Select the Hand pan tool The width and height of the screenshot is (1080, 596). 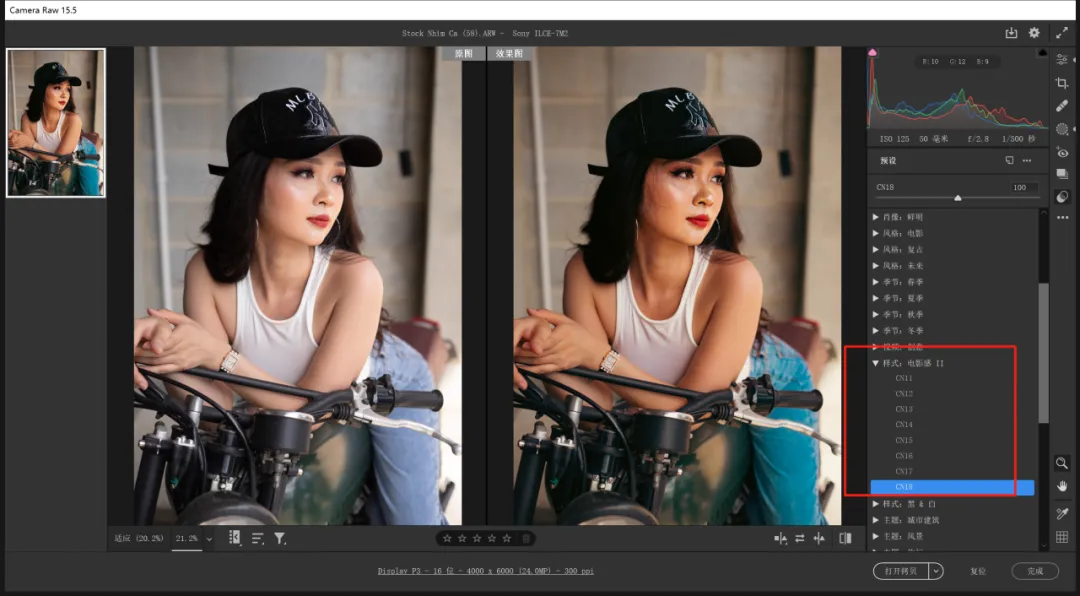tap(1061, 486)
